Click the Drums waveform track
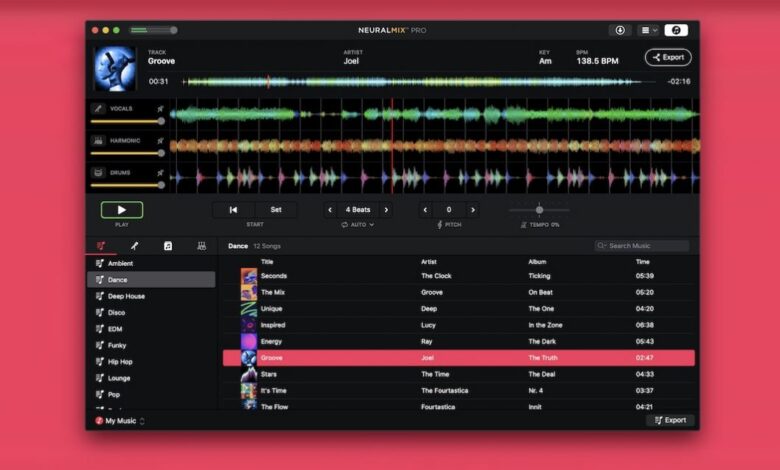Viewport: 780px width, 470px height. coord(434,177)
